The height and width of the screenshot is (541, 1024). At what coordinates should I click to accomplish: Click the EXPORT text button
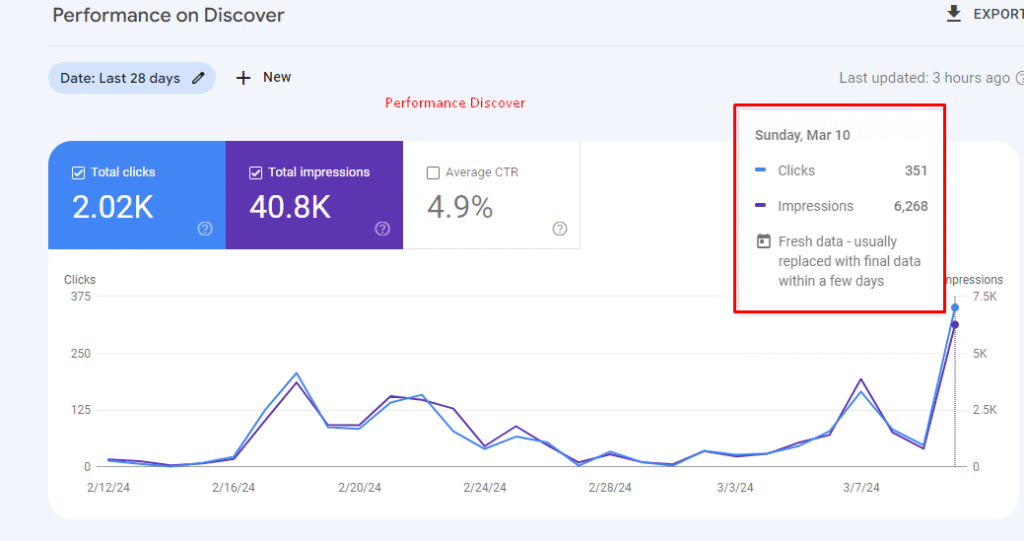click(997, 14)
